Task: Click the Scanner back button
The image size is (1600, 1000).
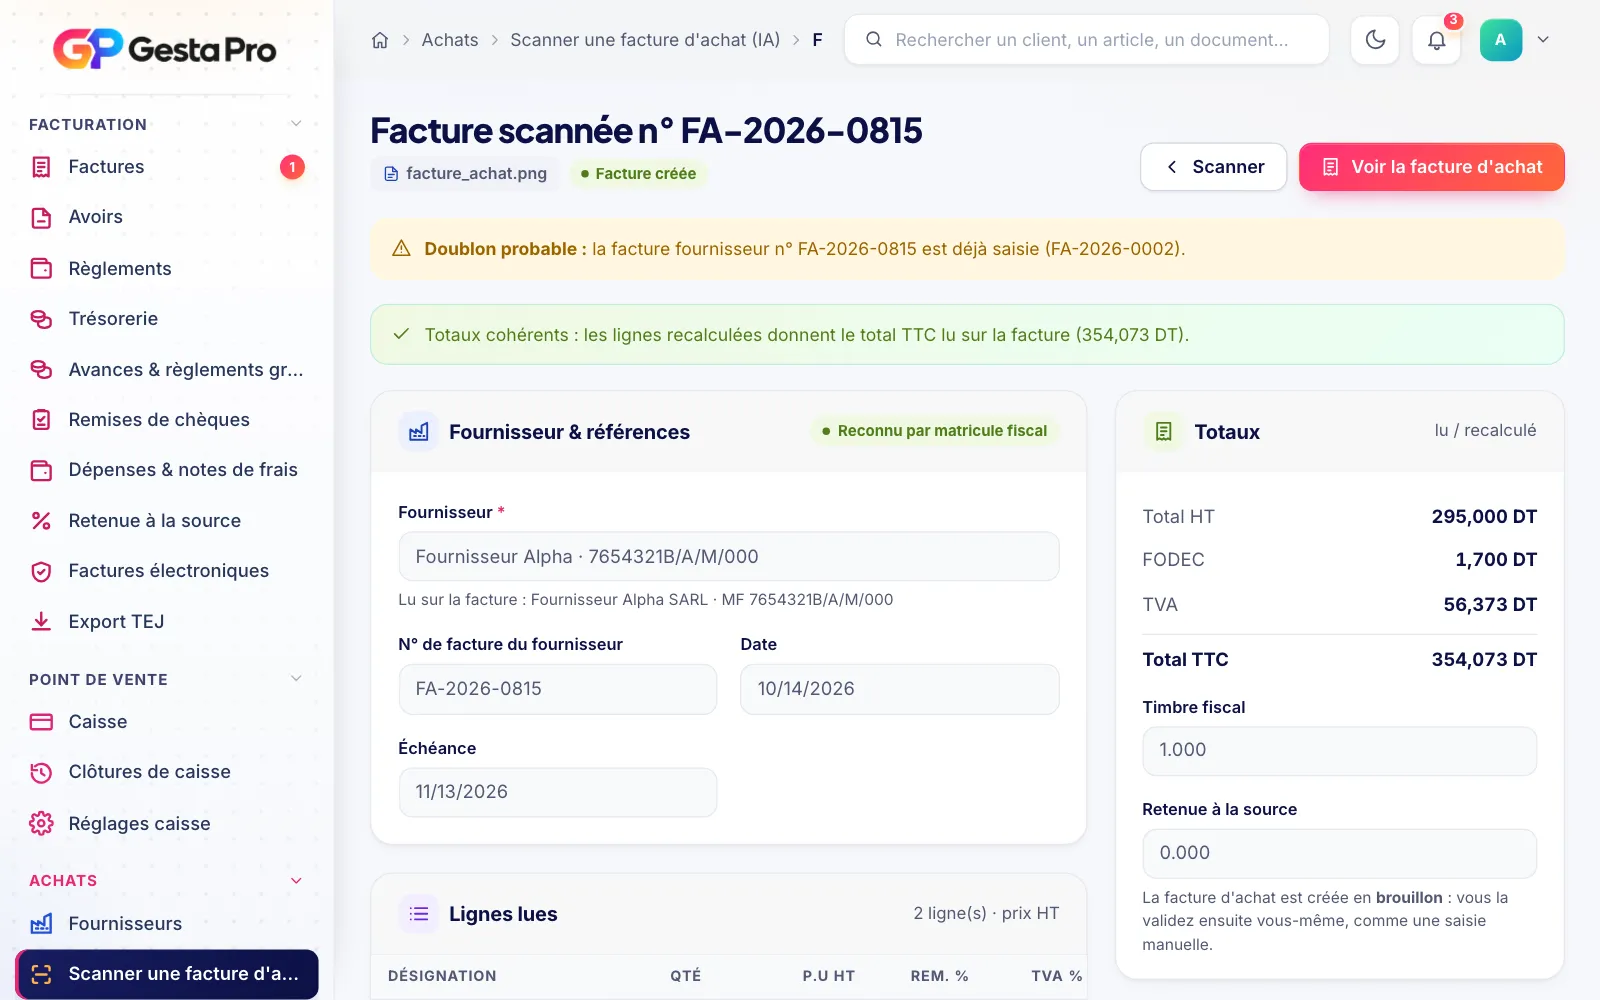Action: (x=1213, y=167)
